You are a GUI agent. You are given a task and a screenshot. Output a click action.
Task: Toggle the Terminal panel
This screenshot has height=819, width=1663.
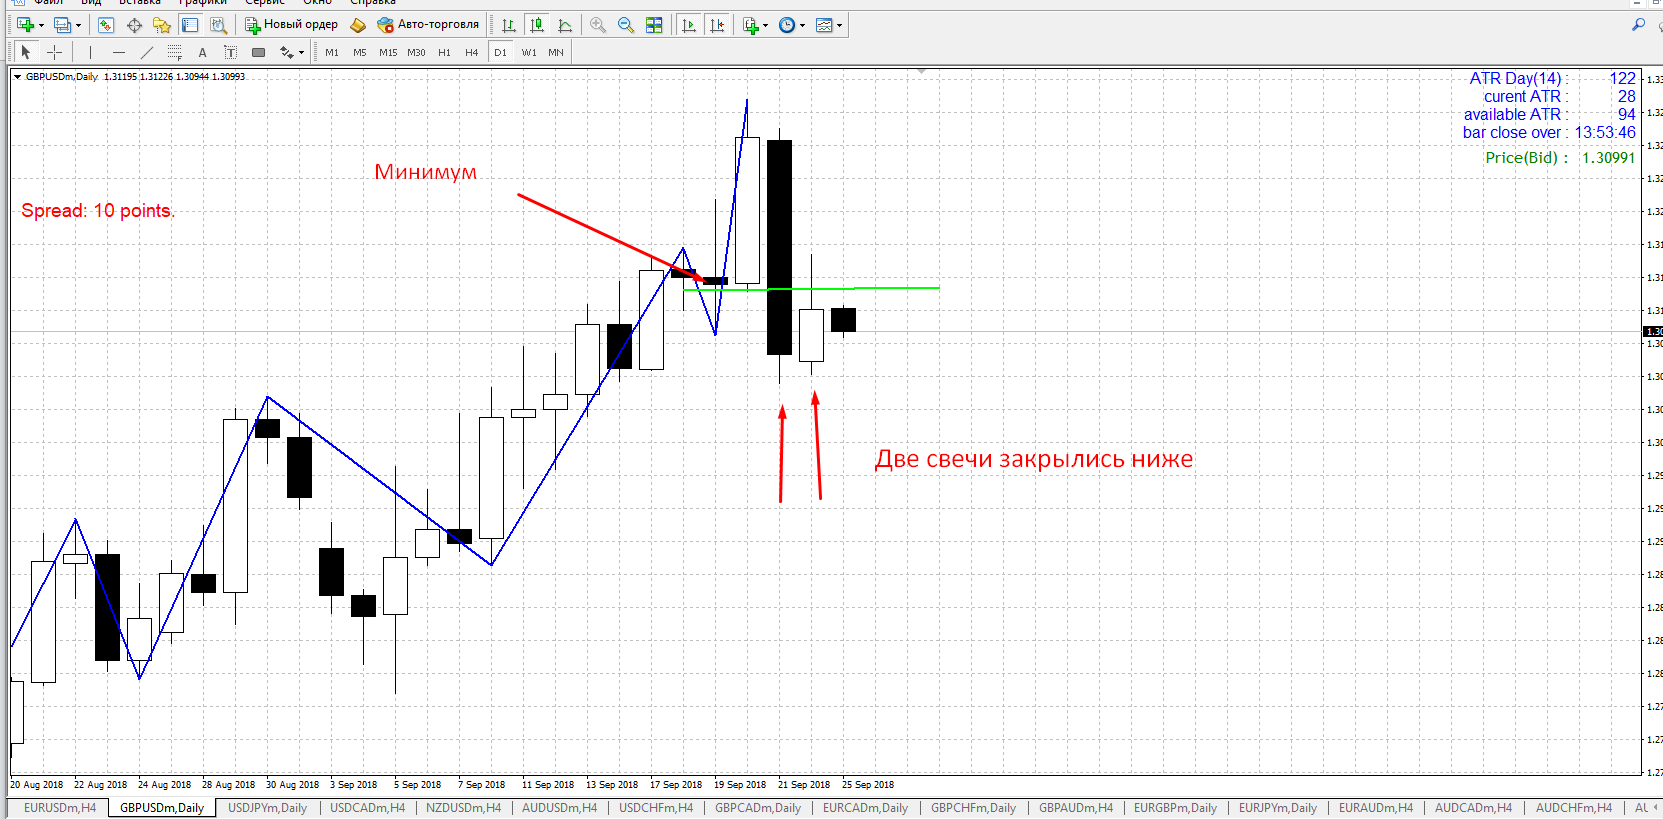(190, 25)
